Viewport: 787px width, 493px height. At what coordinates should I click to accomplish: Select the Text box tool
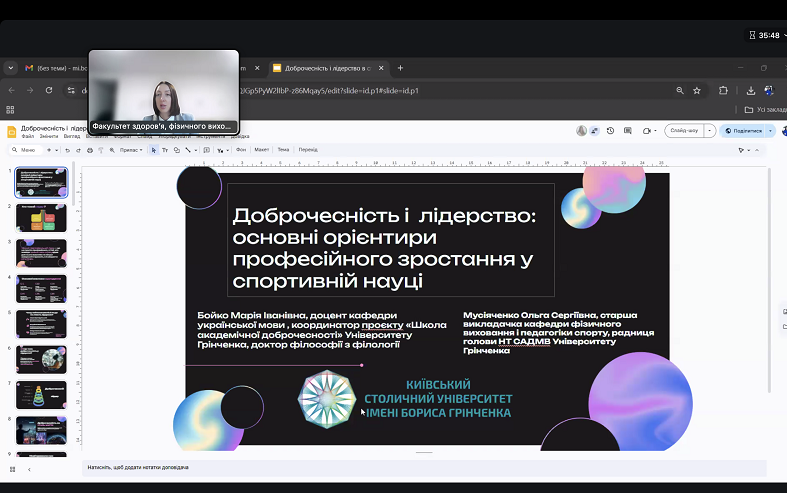click(x=165, y=150)
